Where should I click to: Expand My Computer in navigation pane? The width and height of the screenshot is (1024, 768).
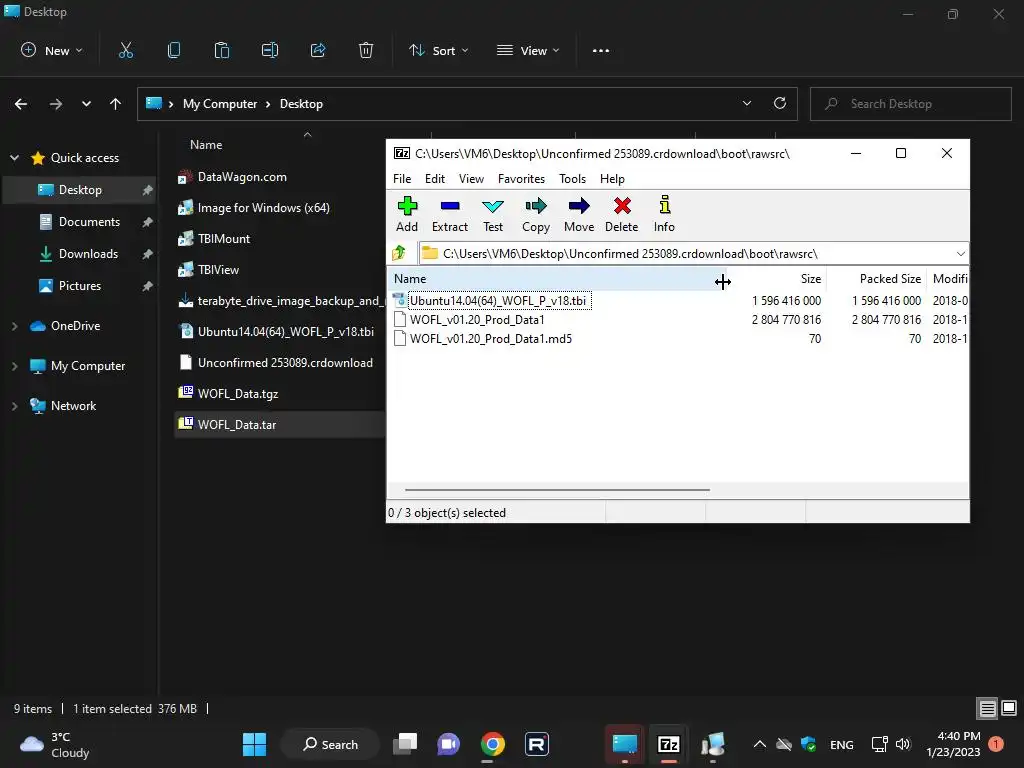(x=14, y=366)
